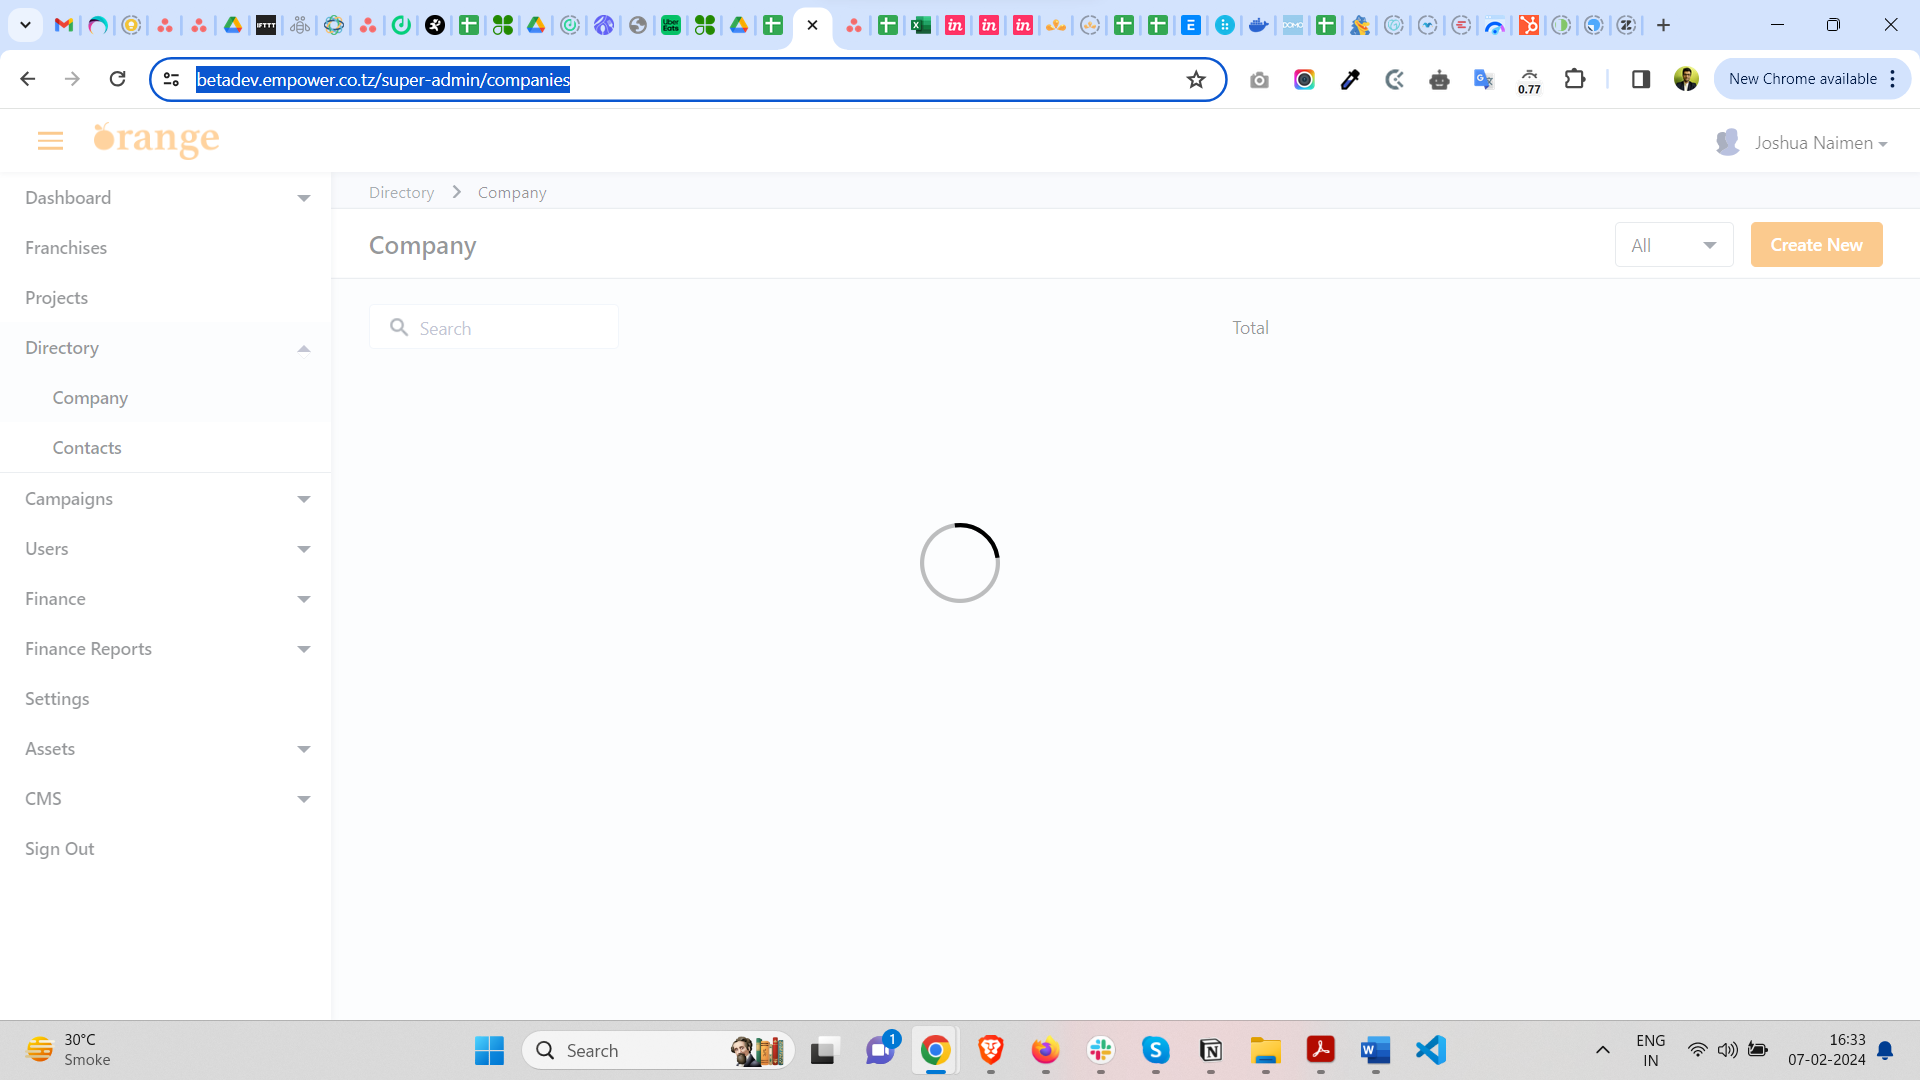Screen dimensions: 1920x1080
Task: Click the hamburger menu icon
Action: [x=50, y=141]
